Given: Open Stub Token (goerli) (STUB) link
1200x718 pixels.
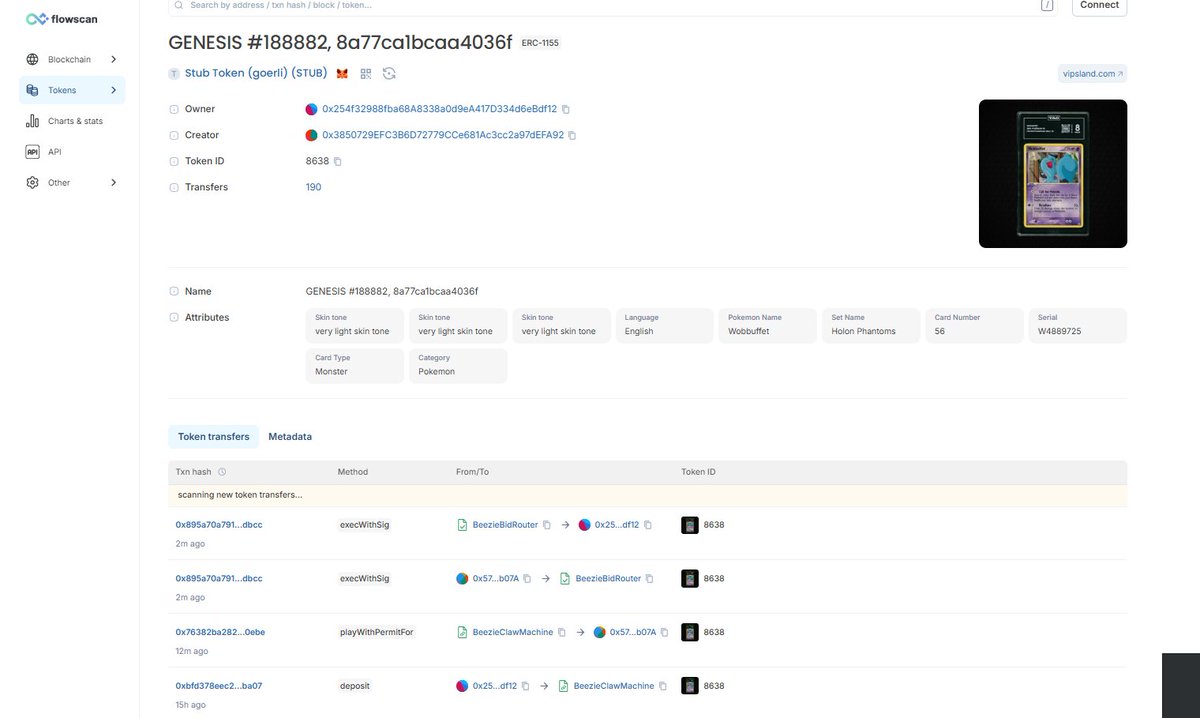Looking at the screenshot, I should point(257,74).
